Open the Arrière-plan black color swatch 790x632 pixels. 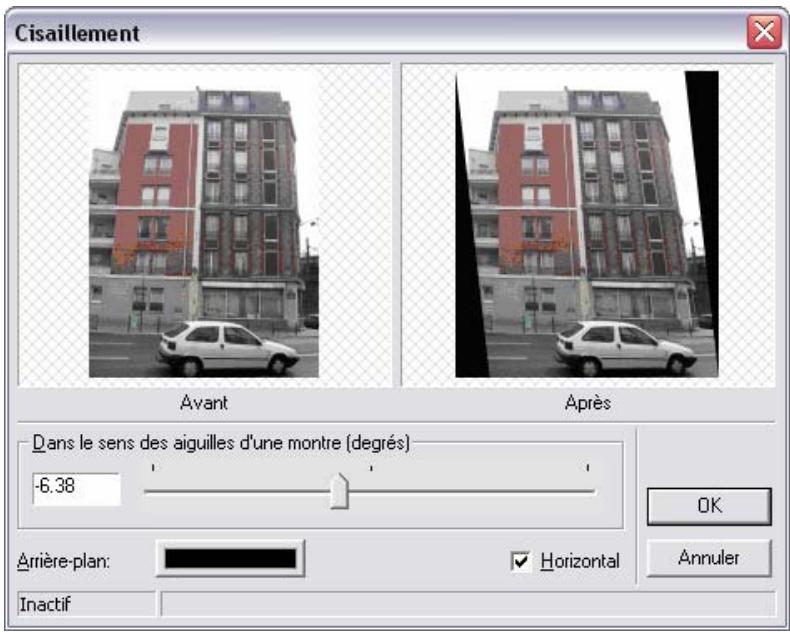(x=230, y=559)
